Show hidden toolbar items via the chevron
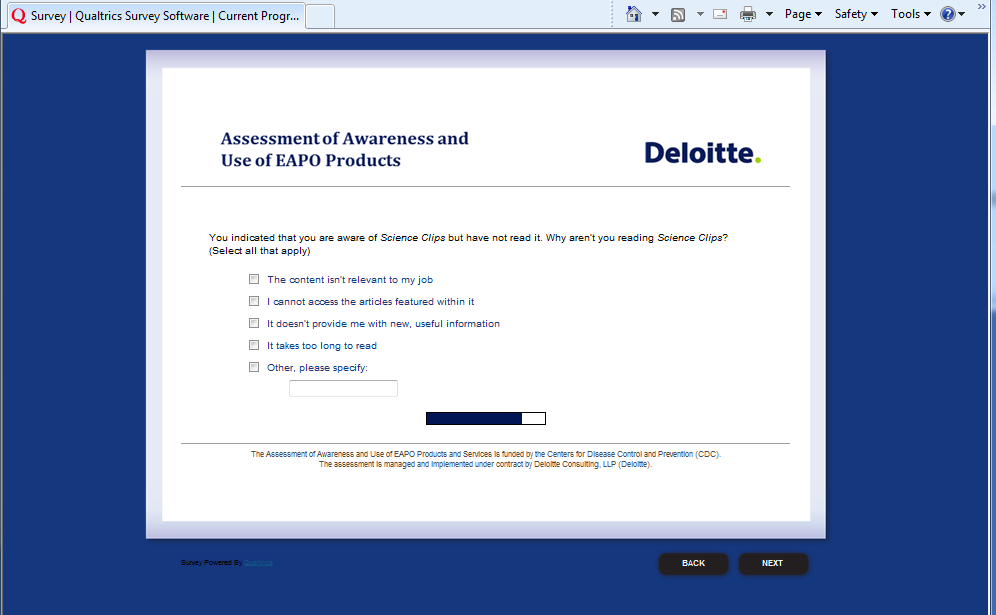This screenshot has width=996, height=615. (x=981, y=6)
